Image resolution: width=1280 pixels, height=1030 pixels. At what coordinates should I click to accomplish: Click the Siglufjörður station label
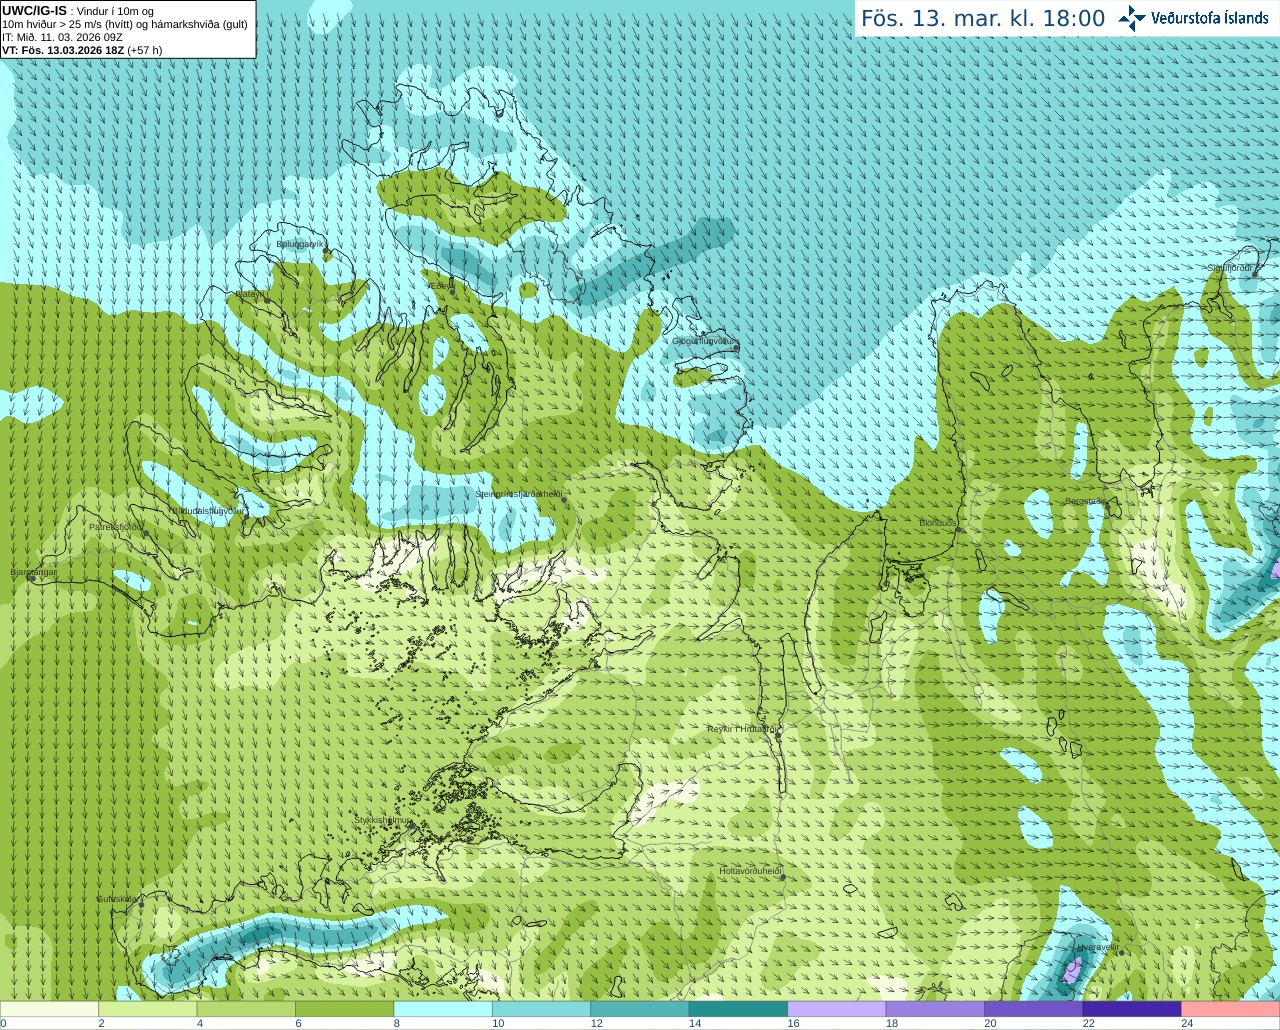pyautogui.click(x=1229, y=268)
